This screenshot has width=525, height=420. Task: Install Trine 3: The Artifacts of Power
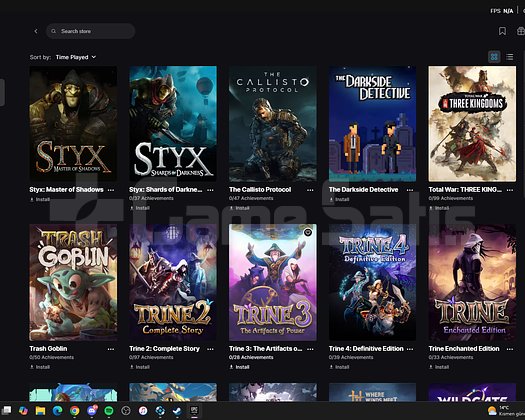[x=239, y=367]
